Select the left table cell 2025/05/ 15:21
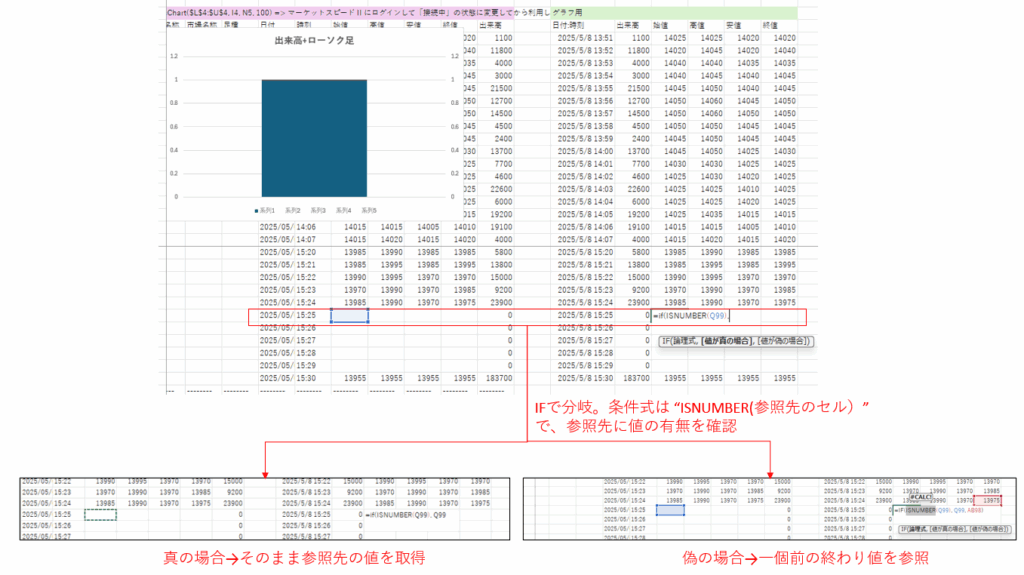The width and height of the screenshot is (1024, 575). pyautogui.click(x=287, y=265)
